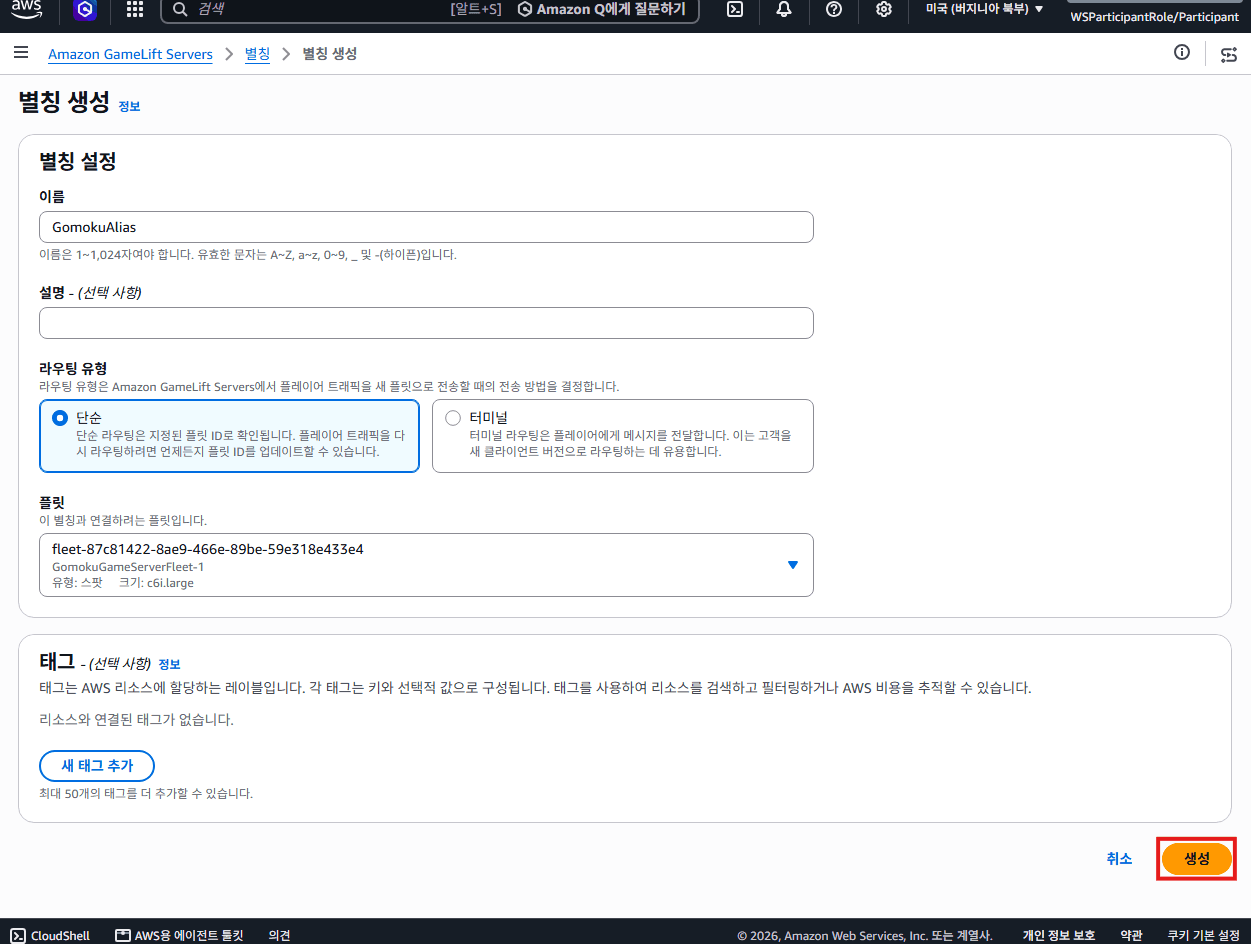Image resolution: width=1251 pixels, height=944 pixels.
Task: Click the 정보 link next to 태그
Action: [x=169, y=664]
